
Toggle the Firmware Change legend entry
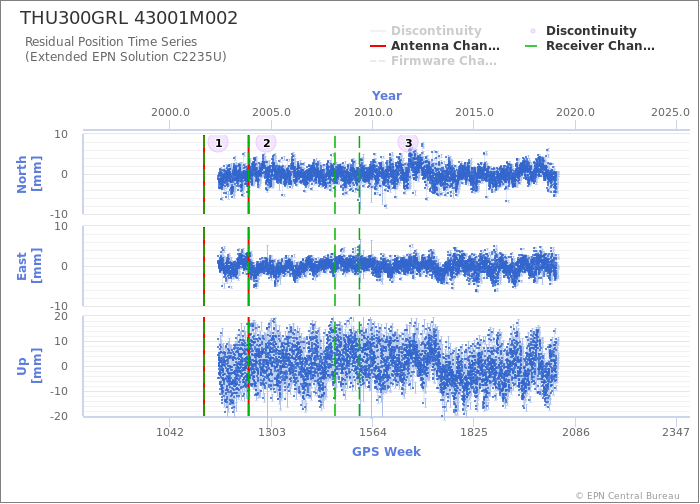[433, 61]
